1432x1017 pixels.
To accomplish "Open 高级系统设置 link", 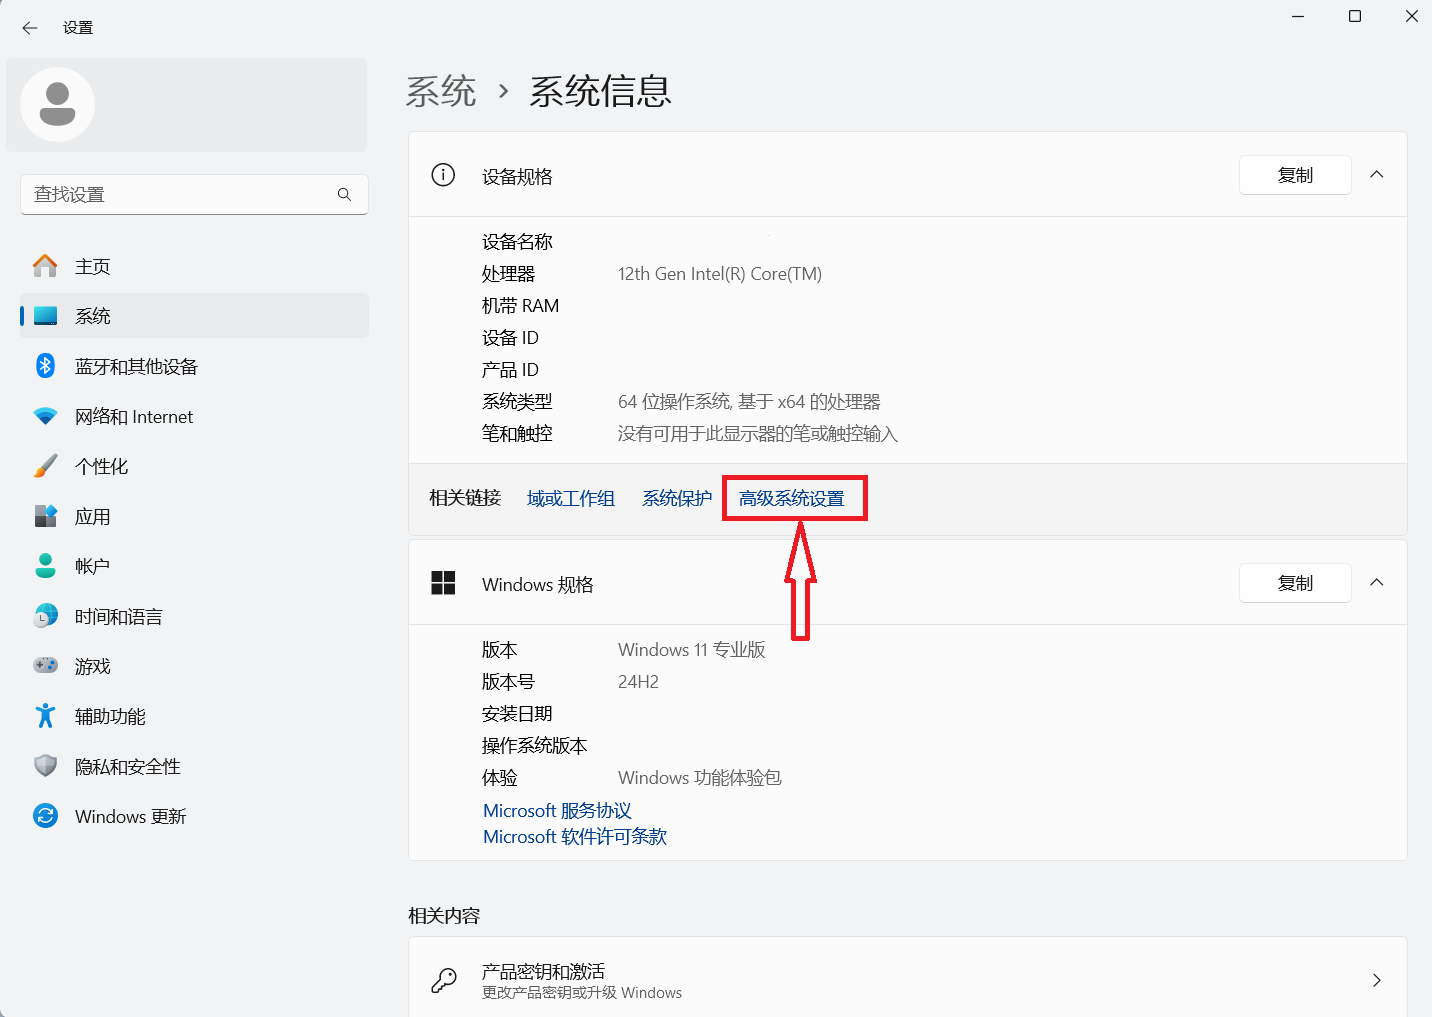I will pyautogui.click(x=794, y=498).
